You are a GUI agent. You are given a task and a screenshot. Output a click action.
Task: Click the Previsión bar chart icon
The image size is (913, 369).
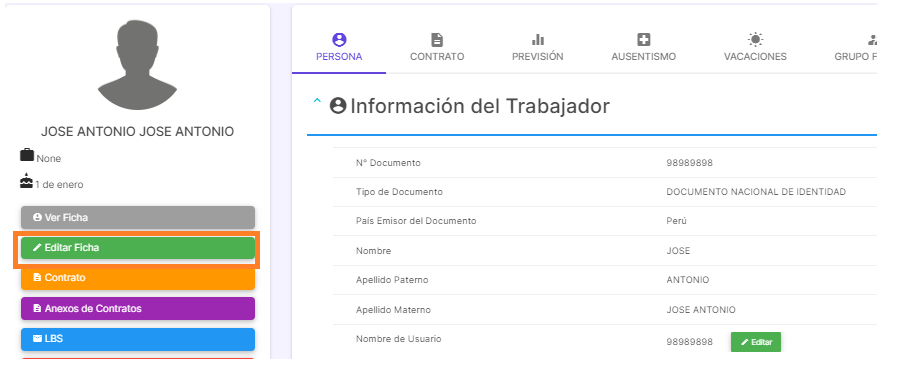[x=537, y=40]
